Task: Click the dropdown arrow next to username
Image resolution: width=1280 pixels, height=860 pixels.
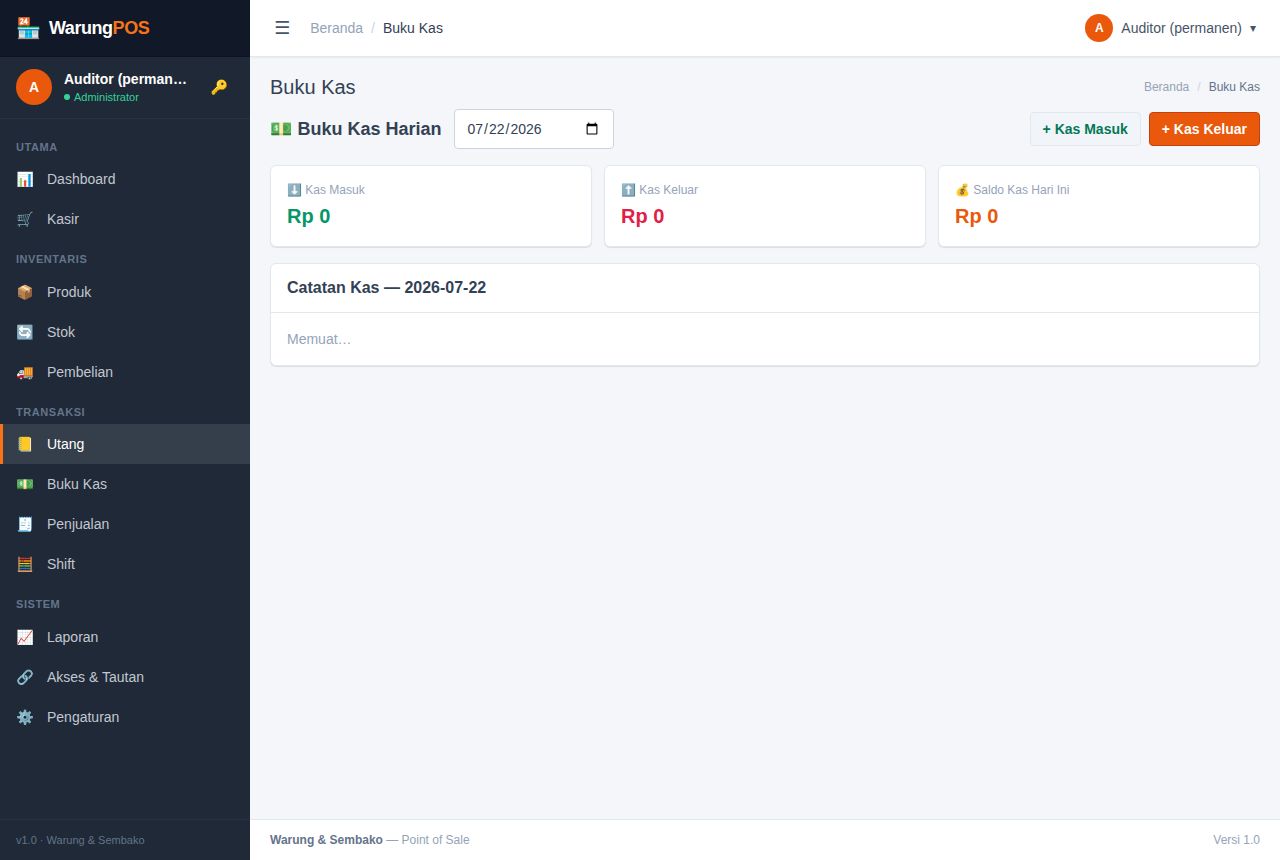Action: 1253,28
